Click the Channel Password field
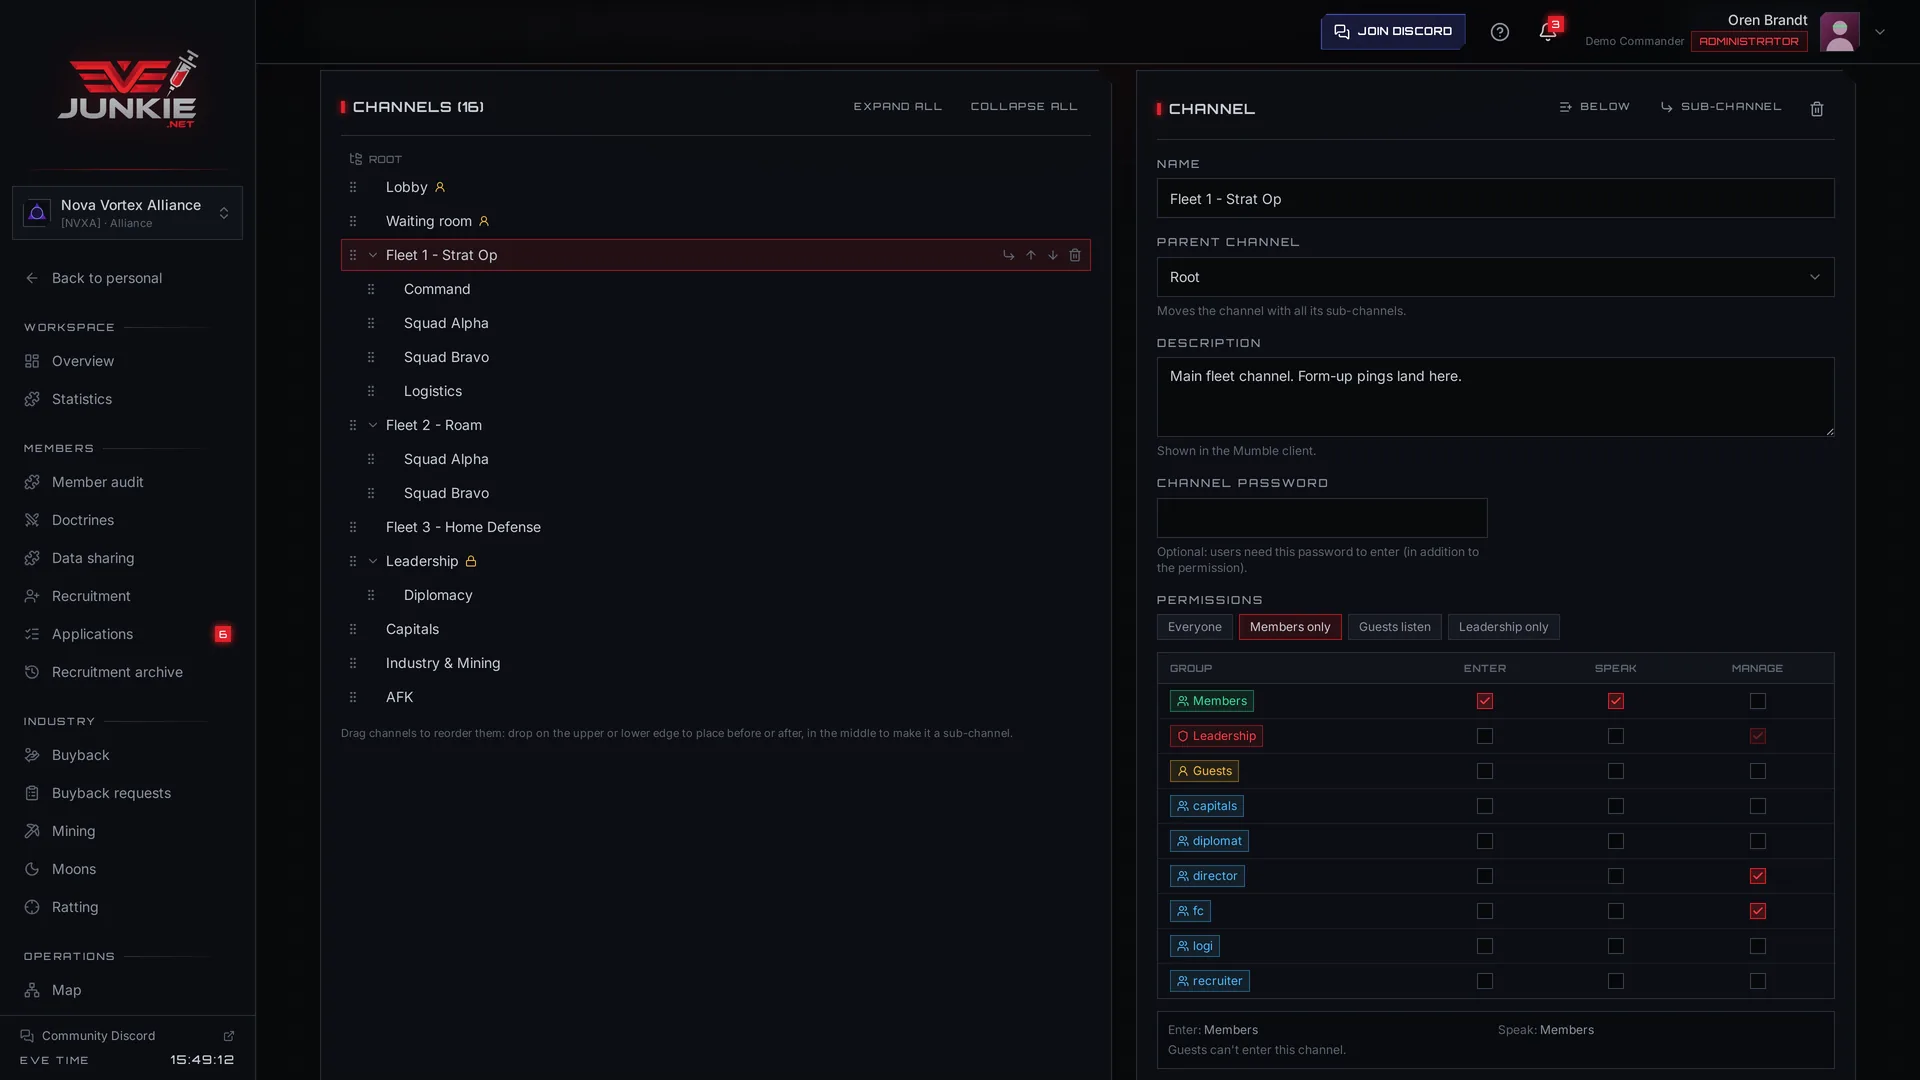1920x1080 pixels. click(1322, 518)
